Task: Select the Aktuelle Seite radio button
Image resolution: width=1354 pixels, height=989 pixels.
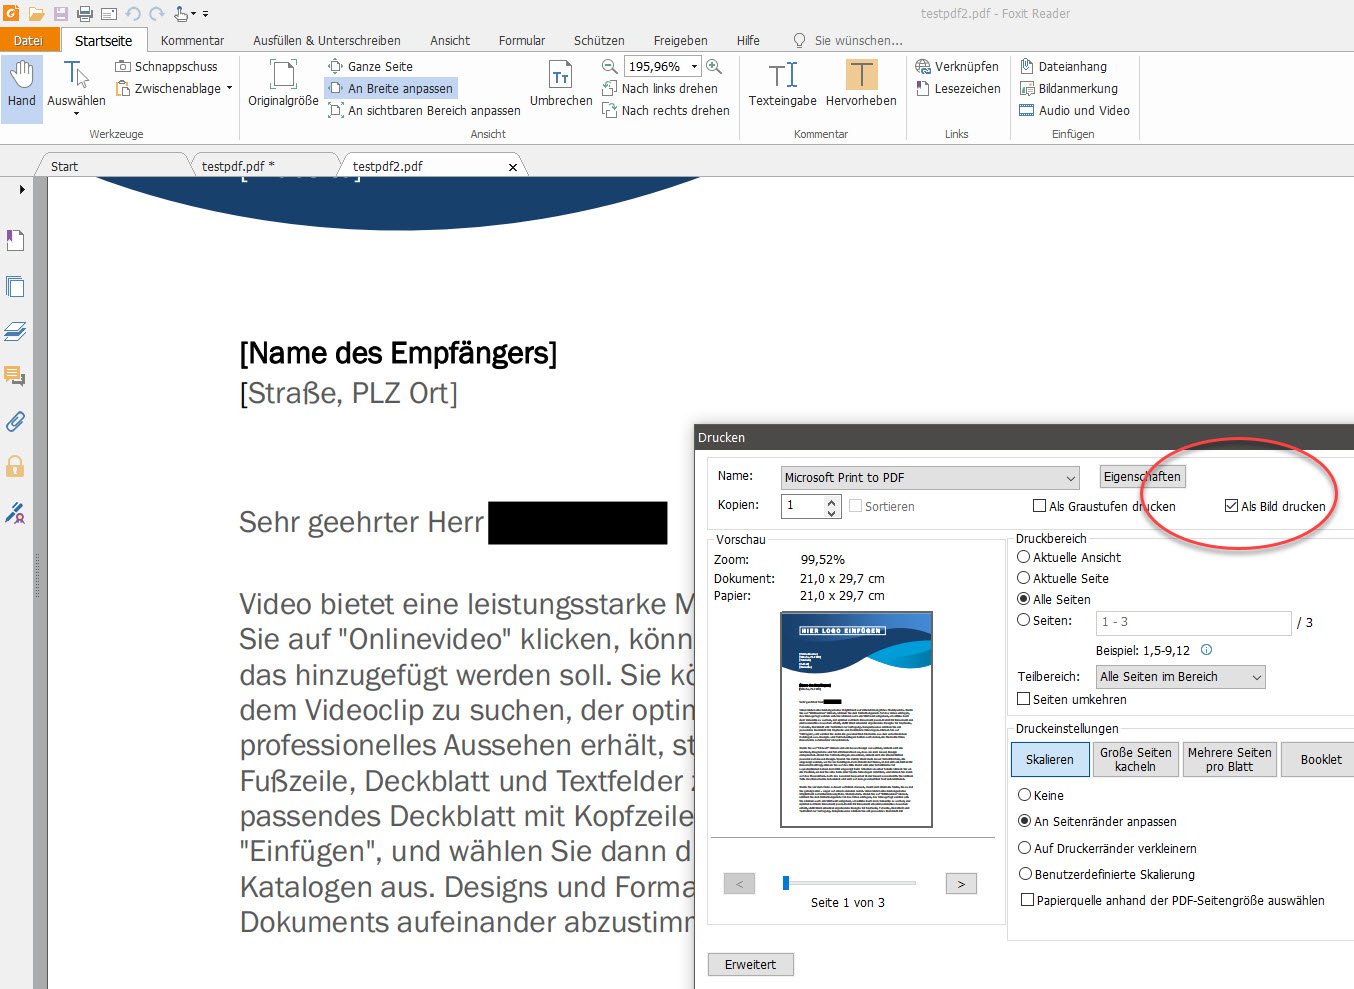Action: pyautogui.click(x=1023, y=578)
